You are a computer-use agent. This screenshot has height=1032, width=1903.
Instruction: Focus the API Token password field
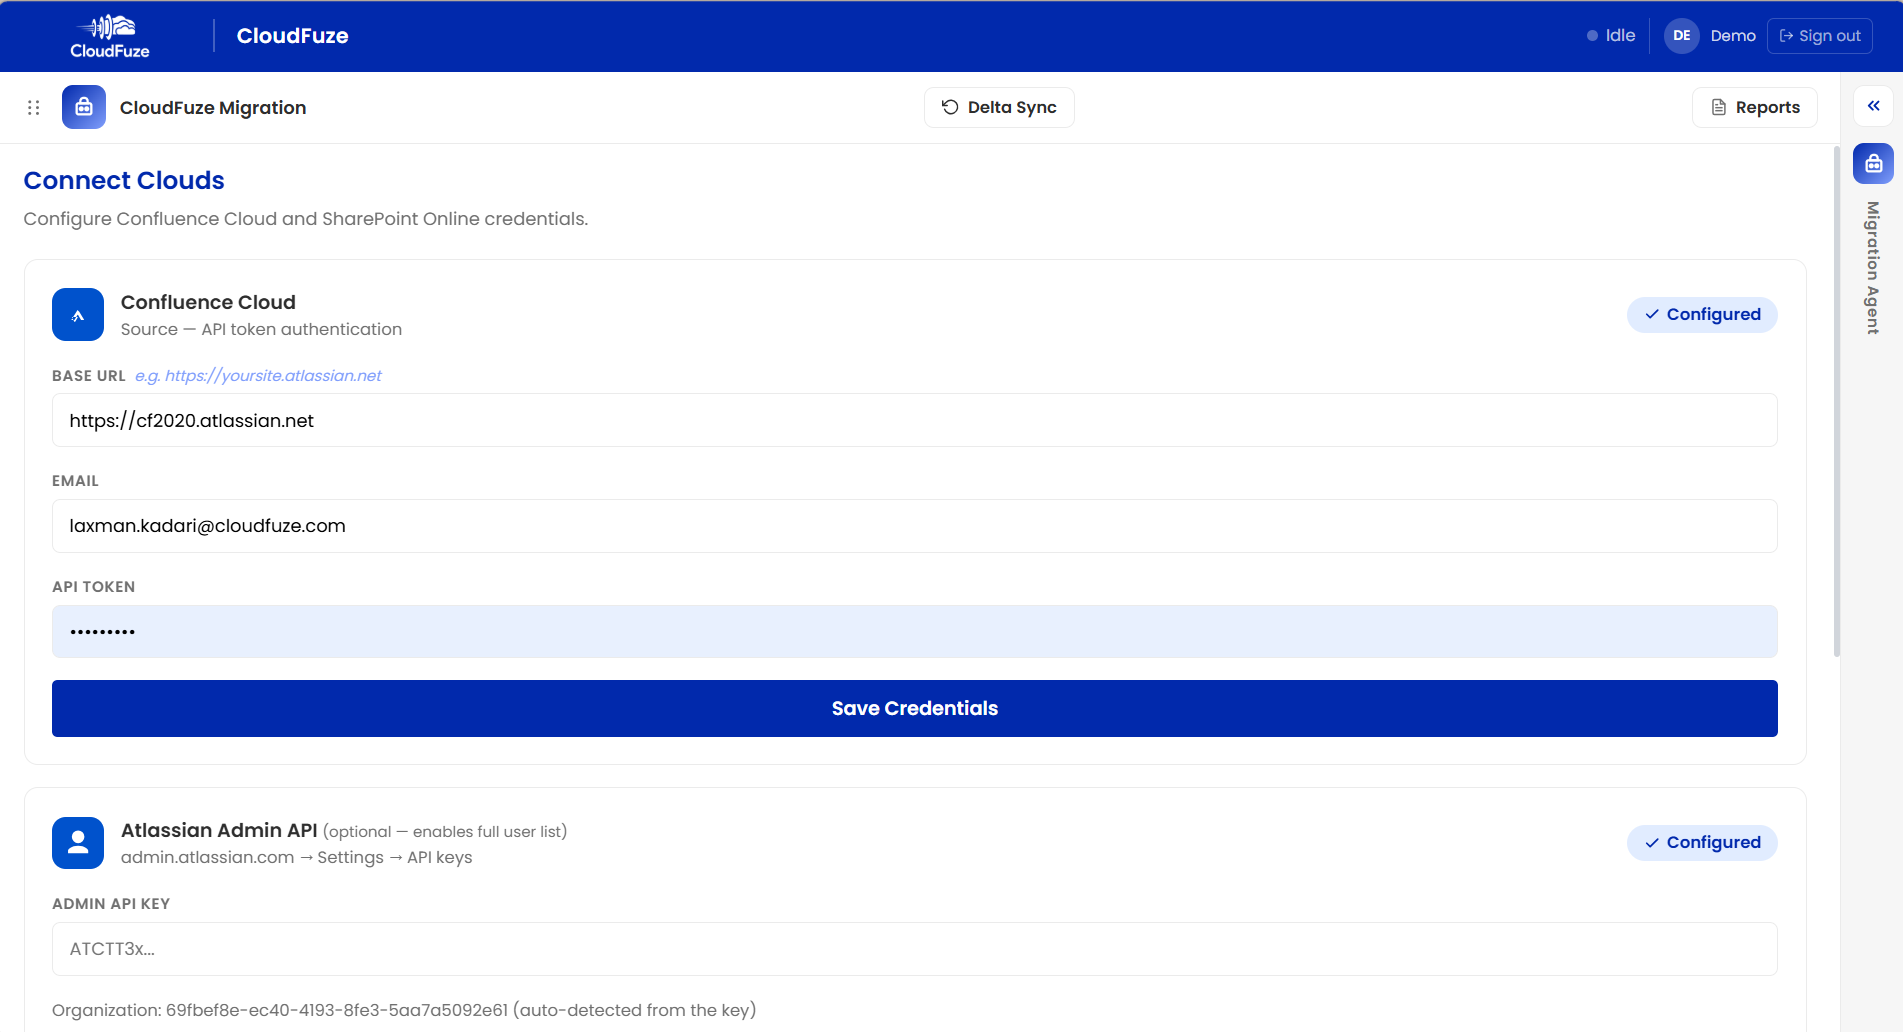pyautogui.click(x=915, y=631)
